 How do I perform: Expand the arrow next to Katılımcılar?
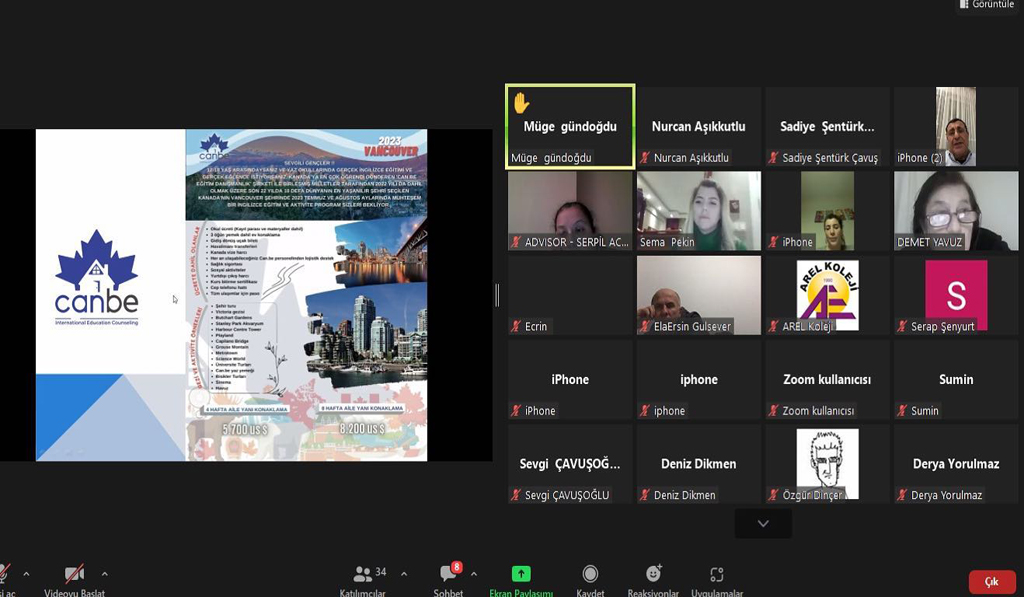404,574
